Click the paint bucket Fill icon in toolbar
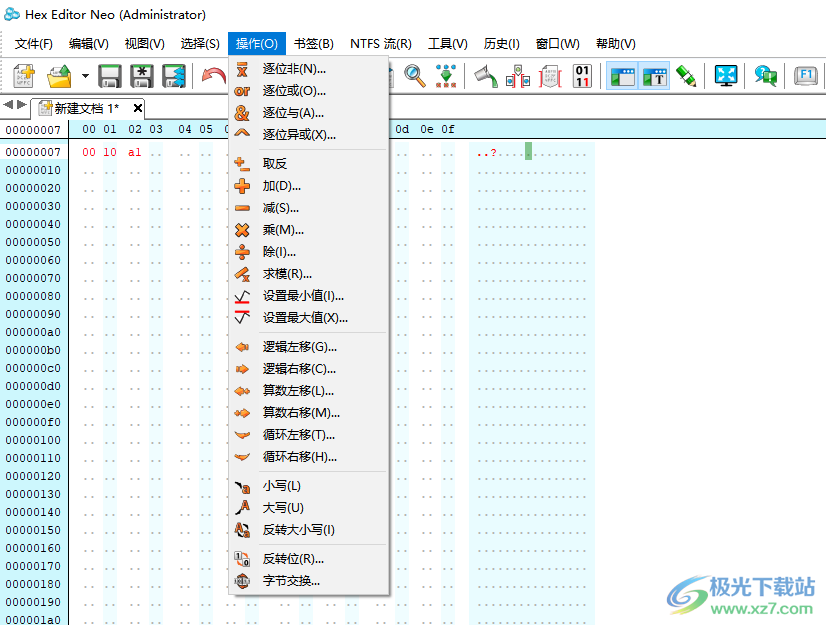The width and height of the screenshot is (826, 625). pos(486,76)
